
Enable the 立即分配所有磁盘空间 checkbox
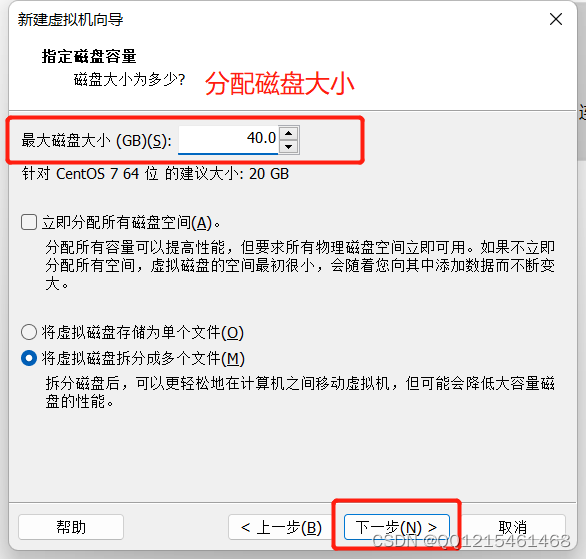pos(29,222)
